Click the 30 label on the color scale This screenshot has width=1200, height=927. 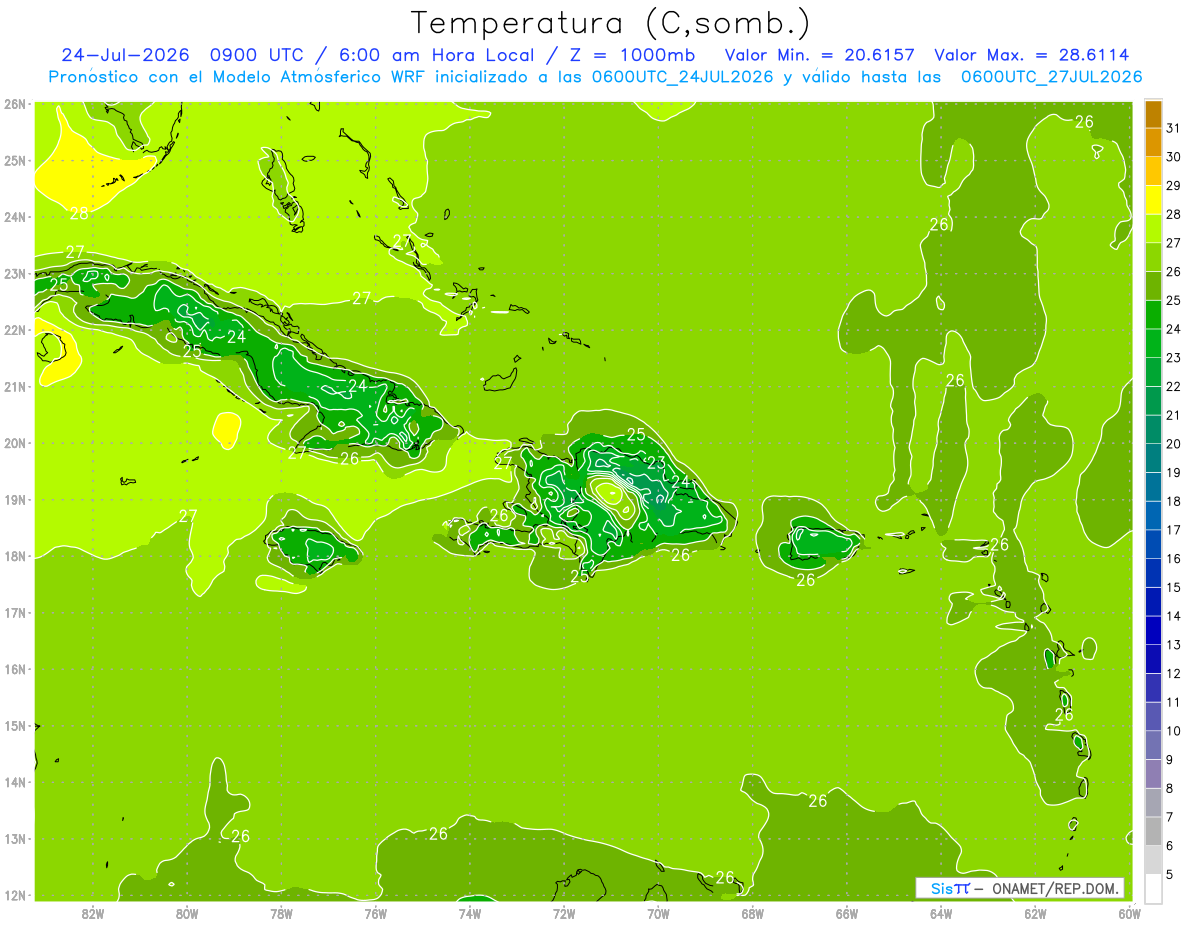click(x=1174, y=157)
